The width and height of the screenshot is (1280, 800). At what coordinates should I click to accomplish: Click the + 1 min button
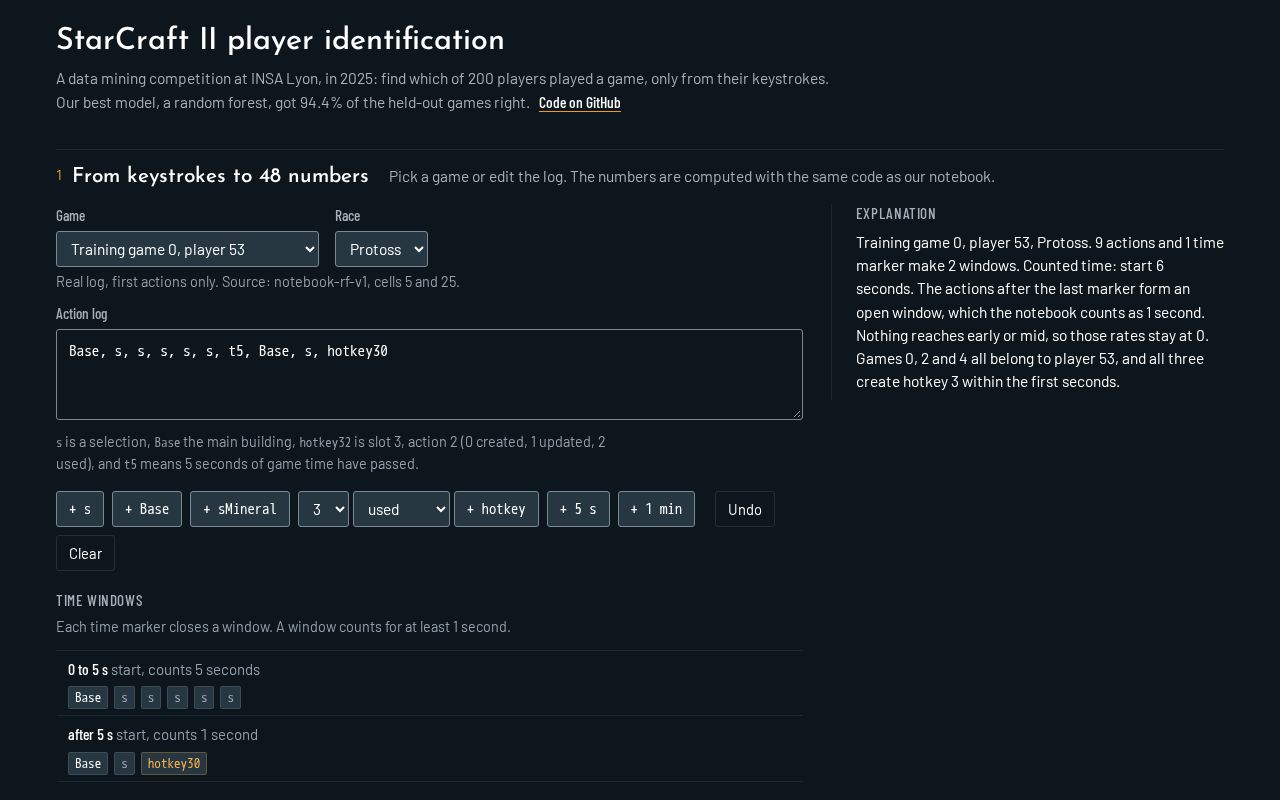pyautogui.click(x=656, y=509)
